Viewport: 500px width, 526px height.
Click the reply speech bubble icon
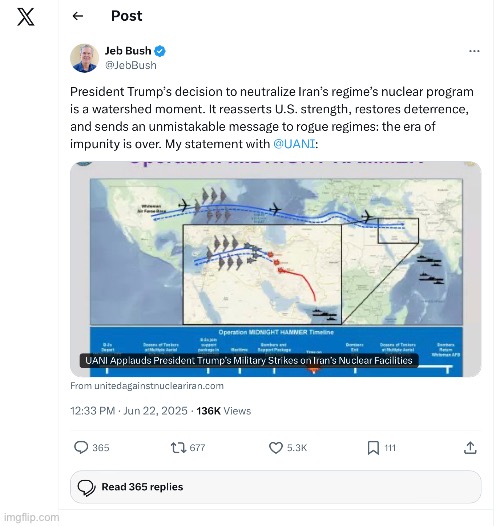pyautogui.click(x=81, y=448)
